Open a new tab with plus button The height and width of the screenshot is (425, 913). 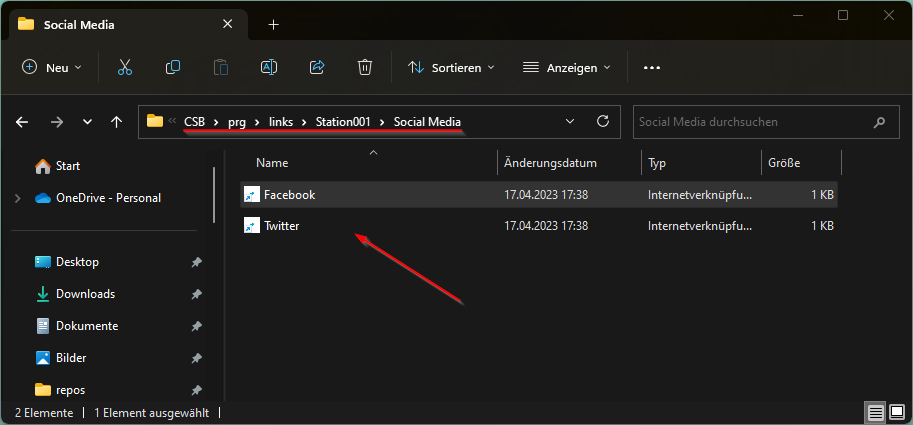click(274, 24)
